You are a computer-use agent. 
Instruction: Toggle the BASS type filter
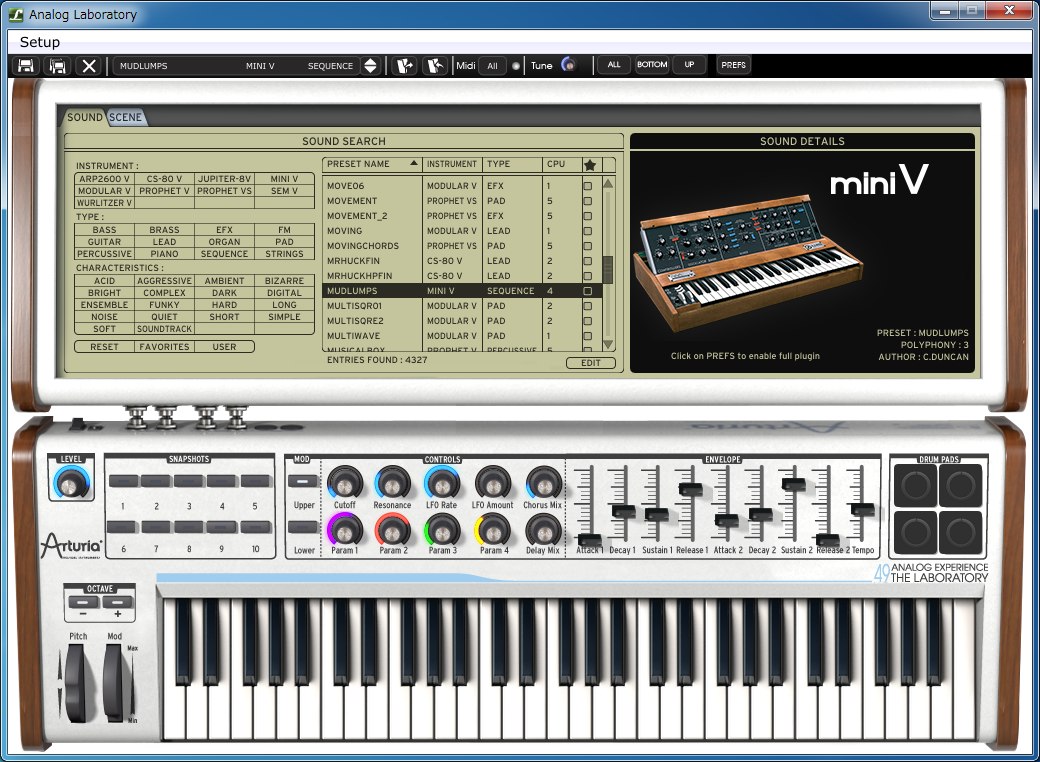104,230
